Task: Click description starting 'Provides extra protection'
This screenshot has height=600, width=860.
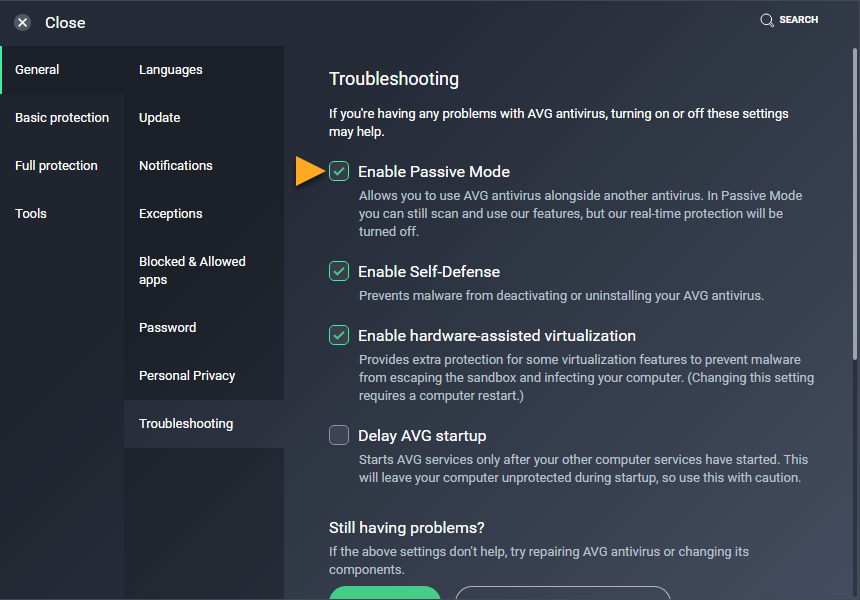Action: tap(586, 377)
